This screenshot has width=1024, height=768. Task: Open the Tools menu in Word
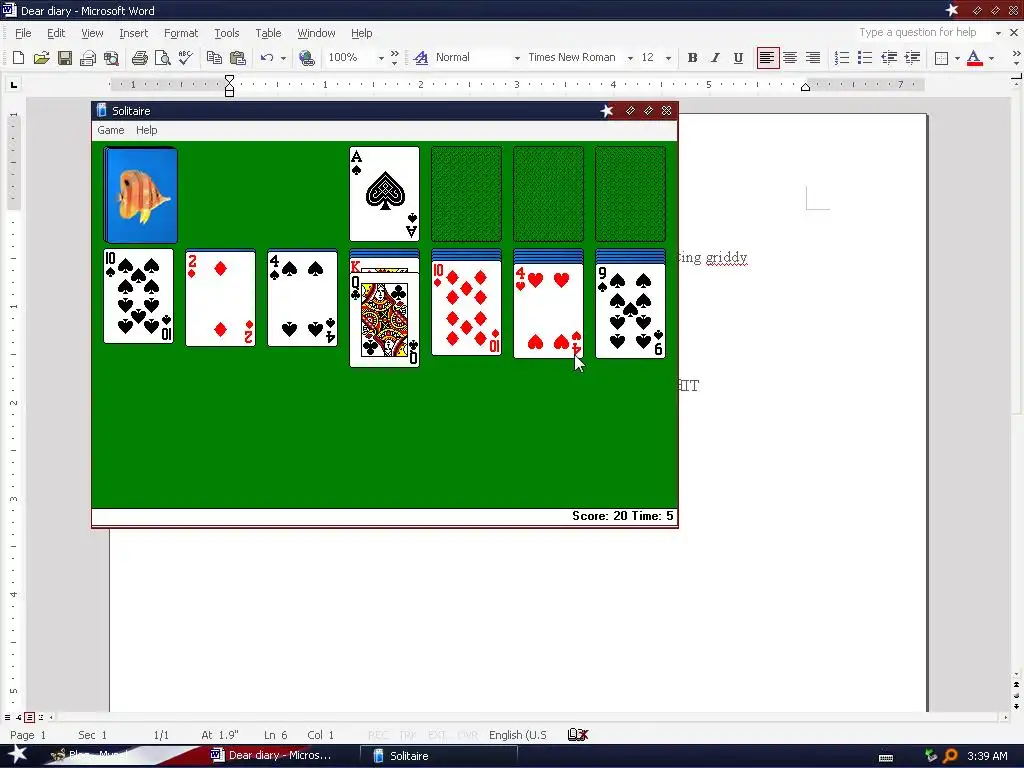[x=227, y=33]
